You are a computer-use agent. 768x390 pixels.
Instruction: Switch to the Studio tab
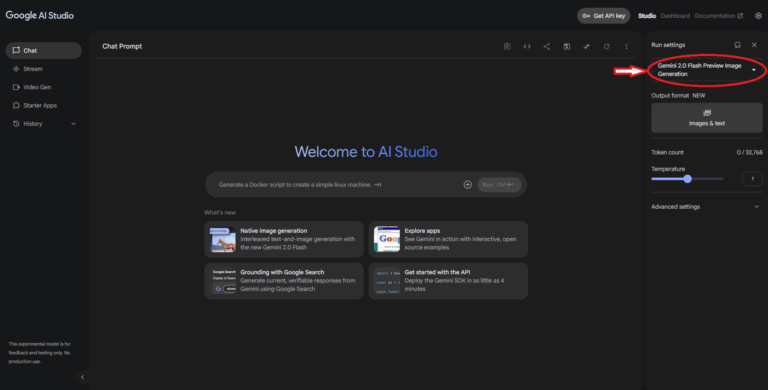[647, 16]
